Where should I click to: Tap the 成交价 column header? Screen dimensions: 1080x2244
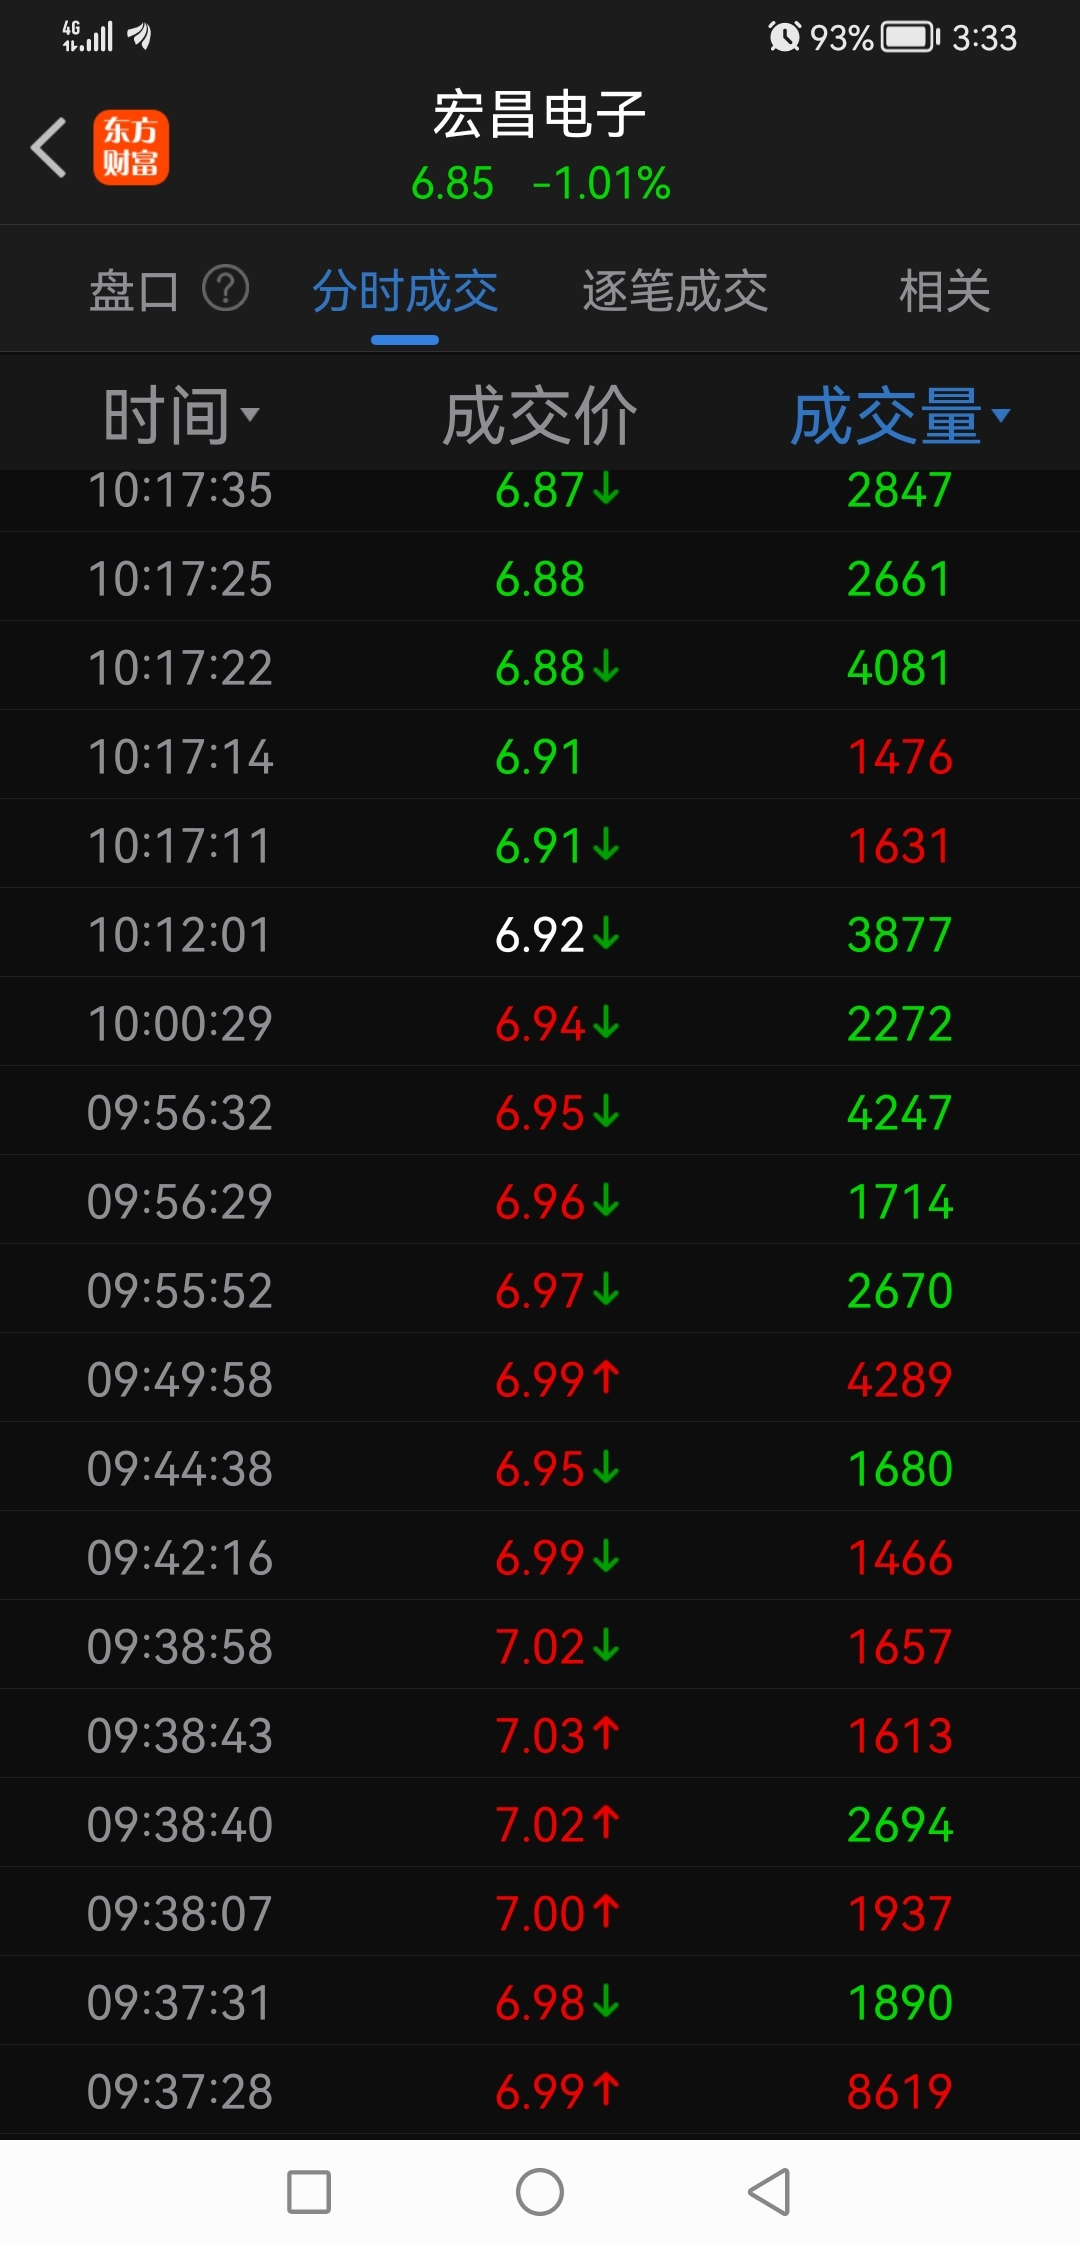point(540,415)
